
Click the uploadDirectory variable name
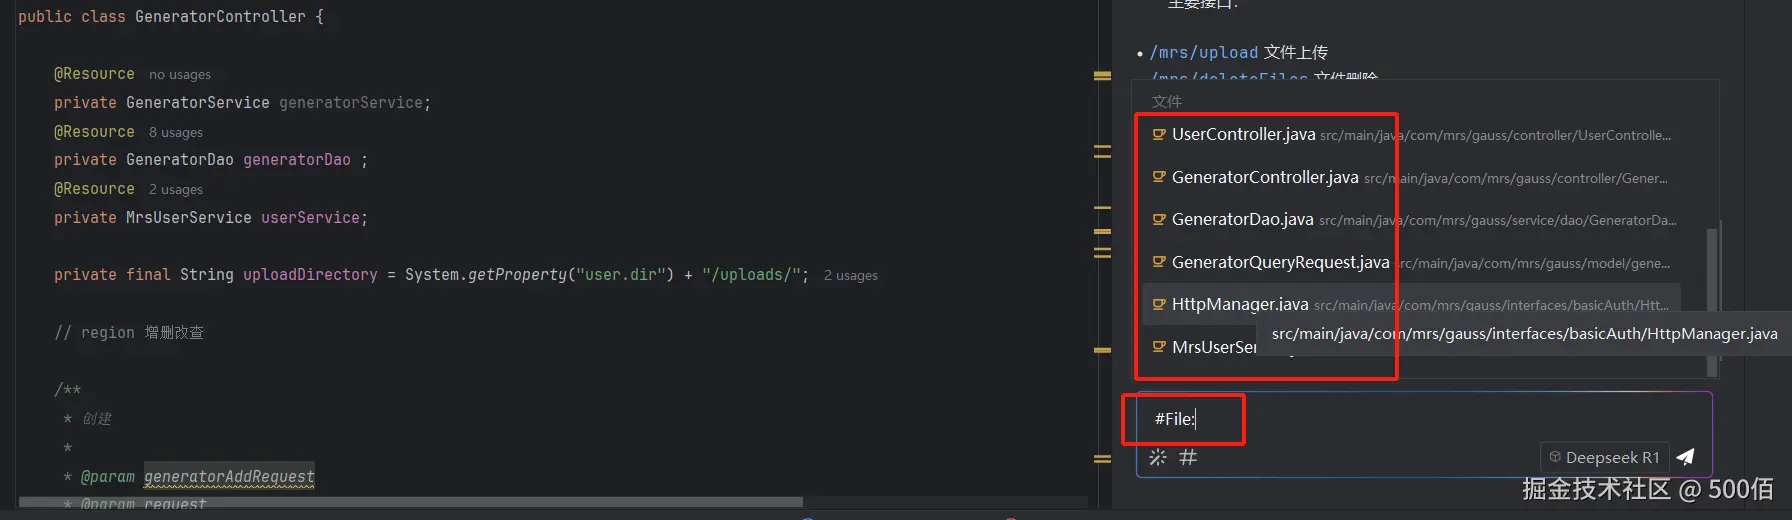point(310,275)
